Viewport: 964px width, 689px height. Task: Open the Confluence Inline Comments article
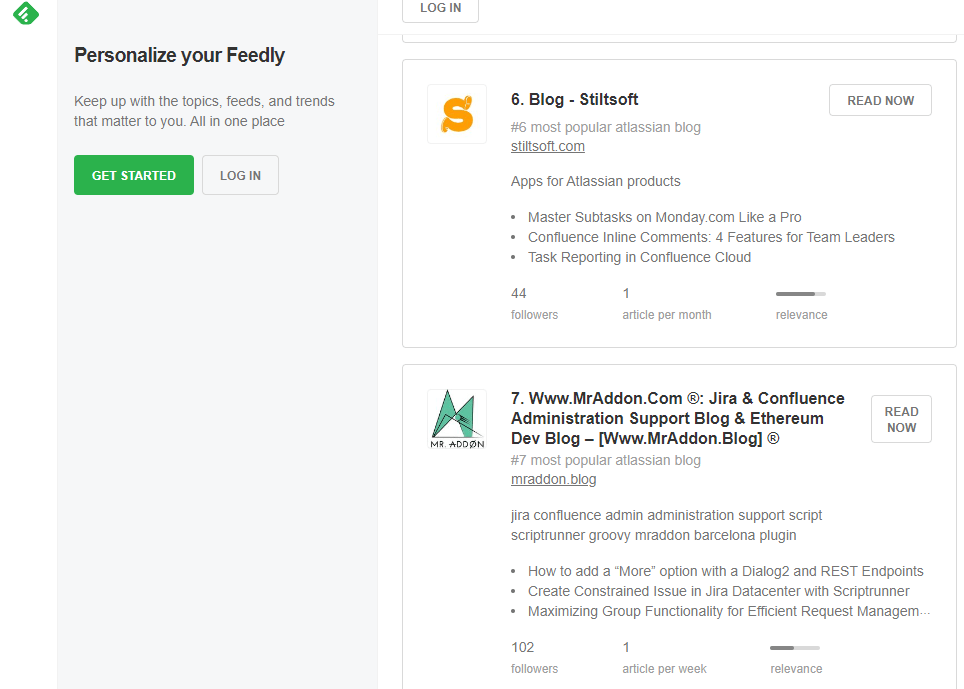711,237
